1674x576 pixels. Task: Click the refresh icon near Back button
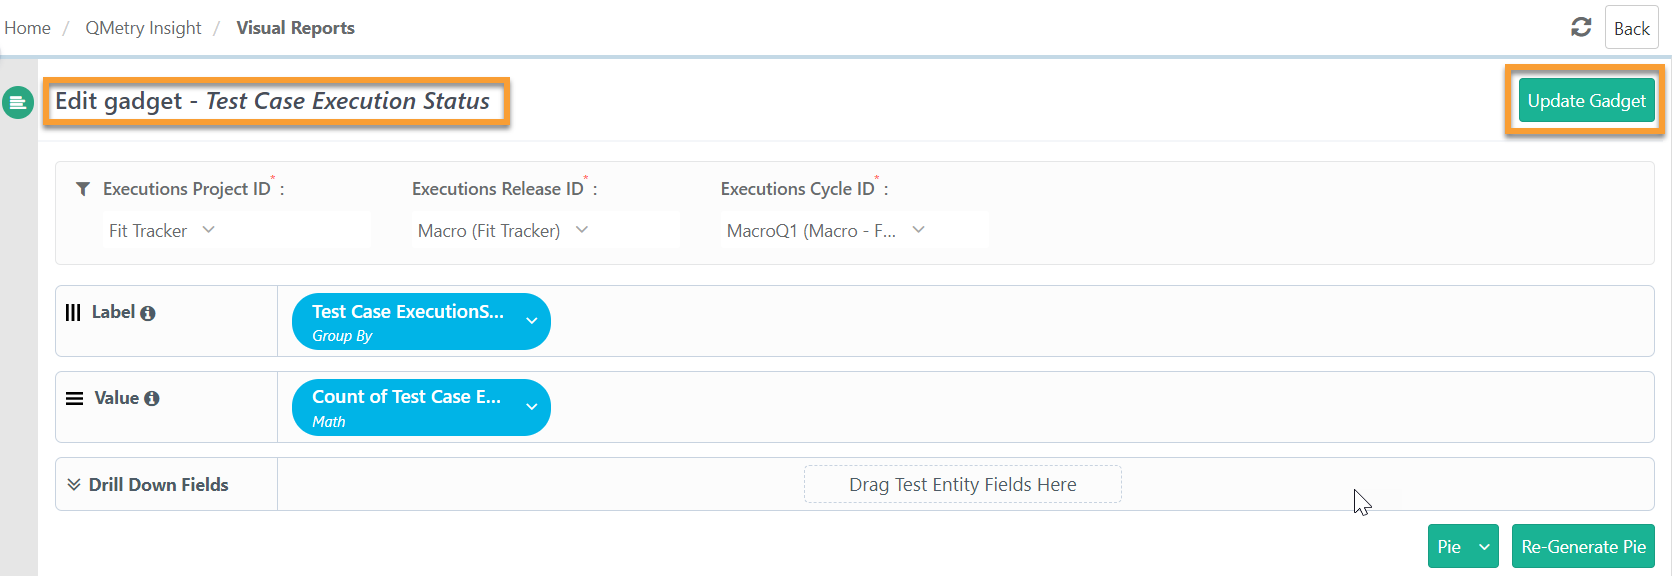click(x=1581, y=27)
